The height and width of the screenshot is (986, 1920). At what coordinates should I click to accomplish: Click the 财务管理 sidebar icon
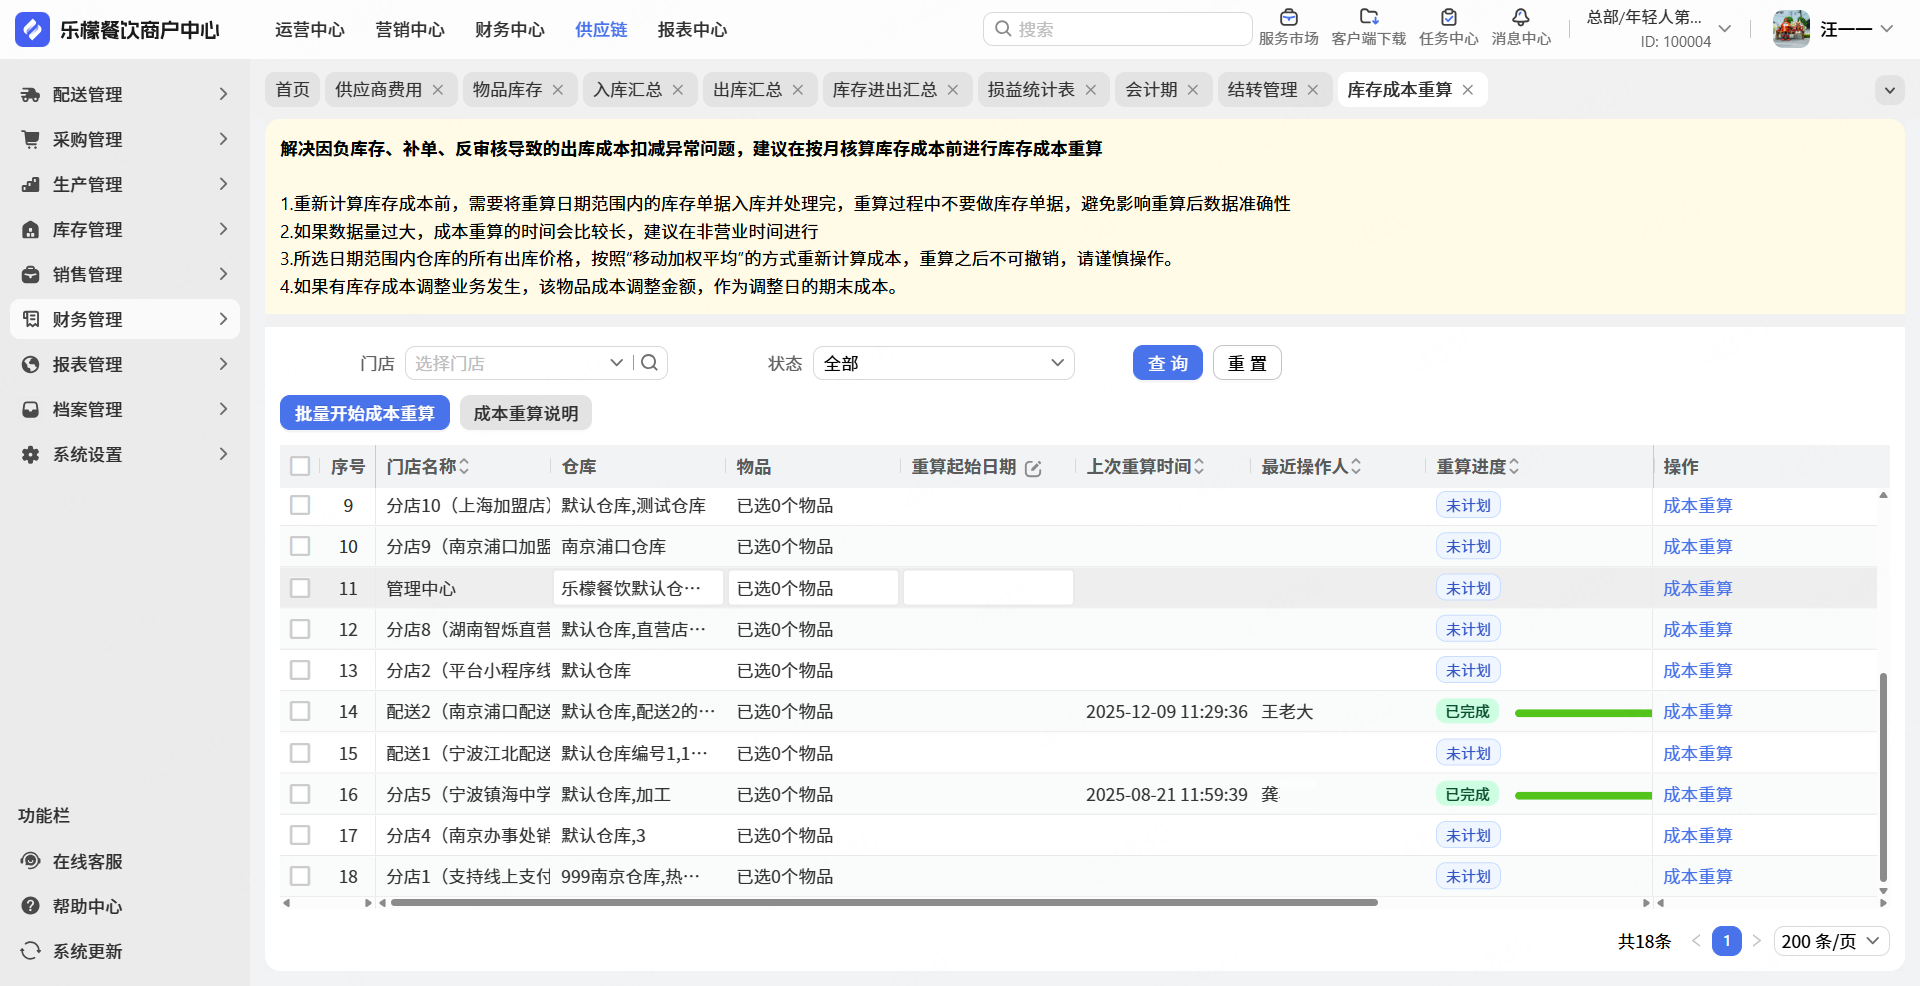point(31,319)
